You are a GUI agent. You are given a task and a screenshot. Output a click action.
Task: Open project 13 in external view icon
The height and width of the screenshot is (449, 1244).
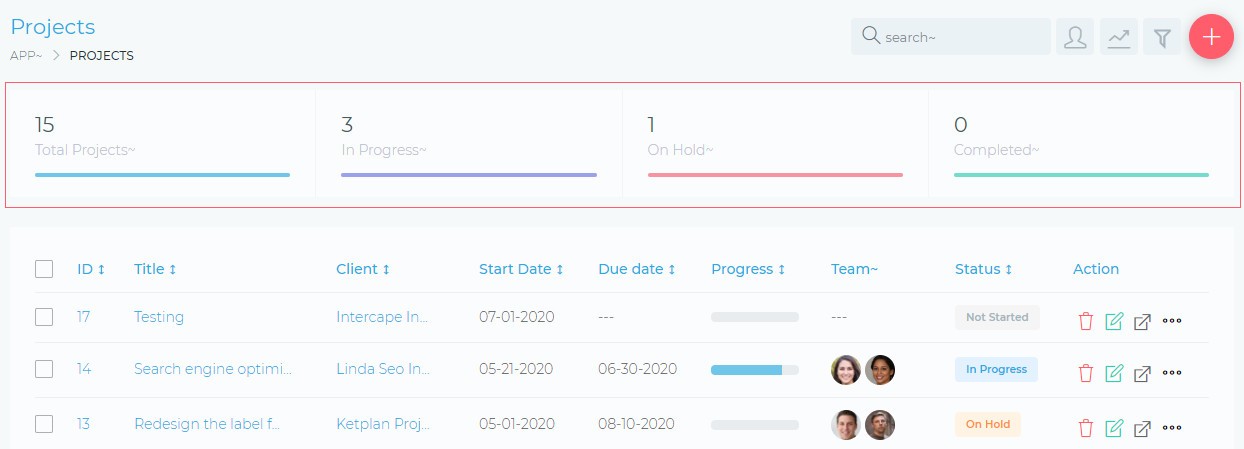click(x=1142, y=428)
